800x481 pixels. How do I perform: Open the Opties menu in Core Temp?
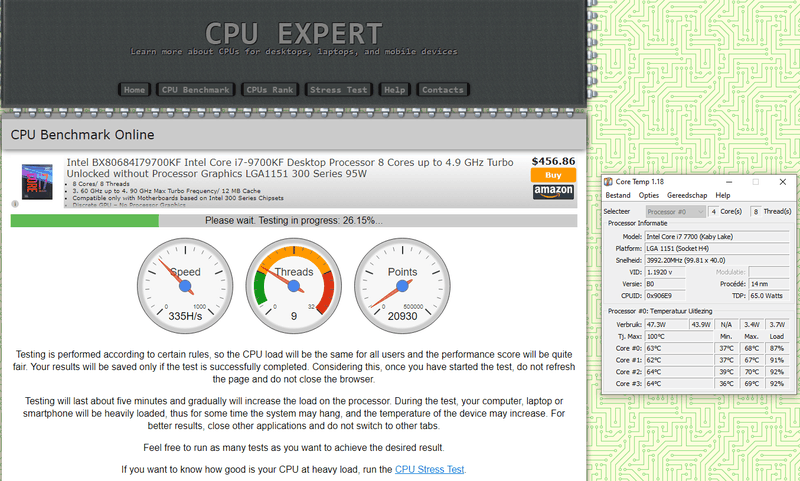648,195
